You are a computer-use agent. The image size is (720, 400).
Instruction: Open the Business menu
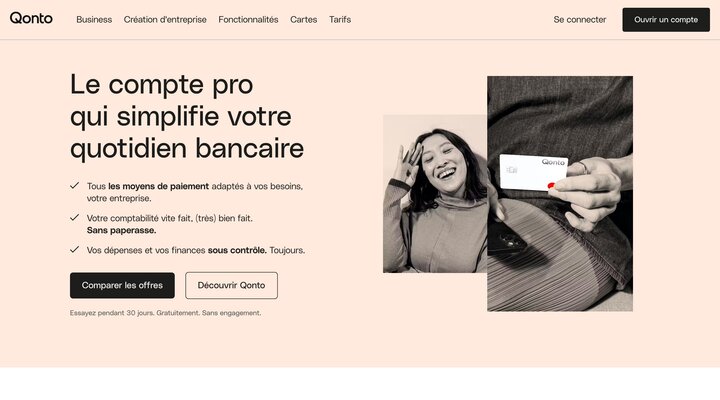coord(94,20)
